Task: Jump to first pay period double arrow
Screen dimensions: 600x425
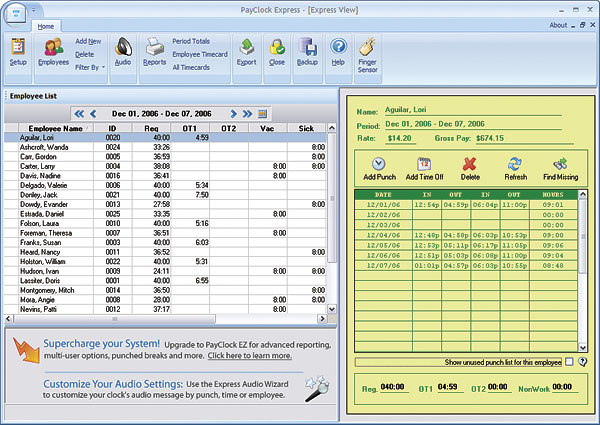Action: coord(79,114)
